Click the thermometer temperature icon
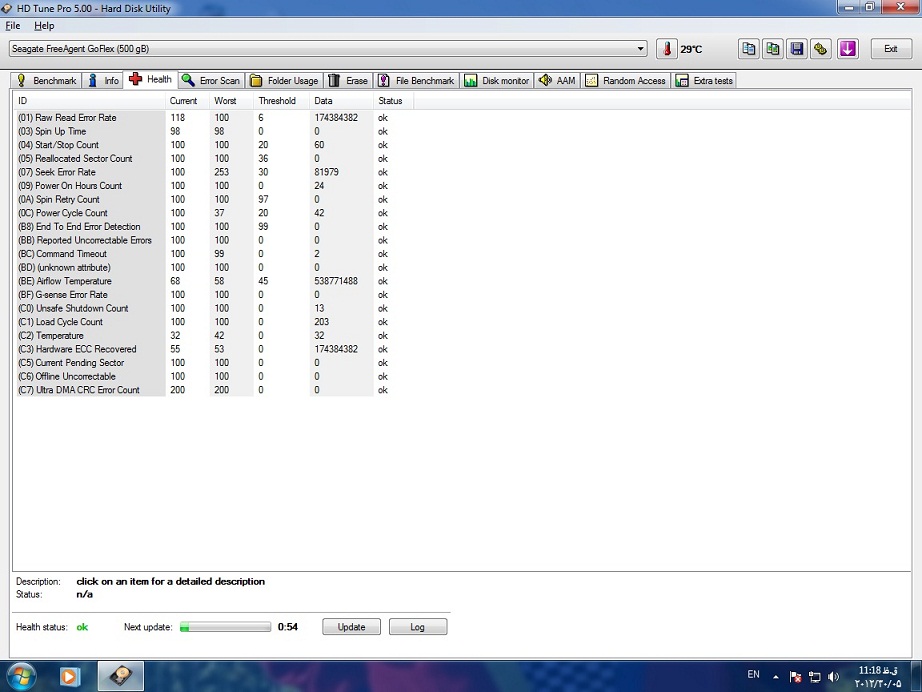Image resolution: width=922 pixels, height=692 pixels. pyautogui.click(x=667, y=49)
